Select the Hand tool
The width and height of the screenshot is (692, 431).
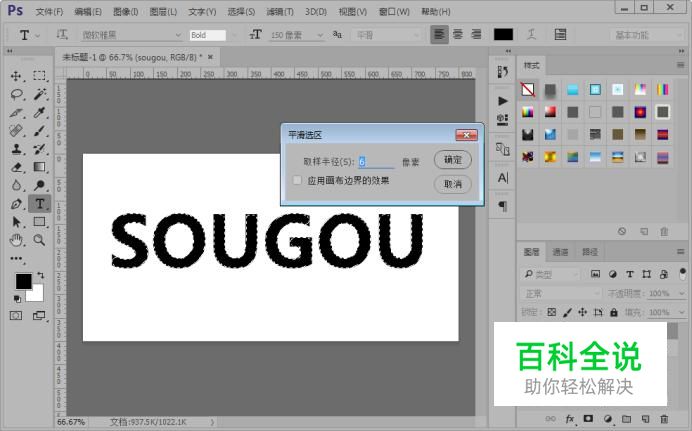point(16,240)
